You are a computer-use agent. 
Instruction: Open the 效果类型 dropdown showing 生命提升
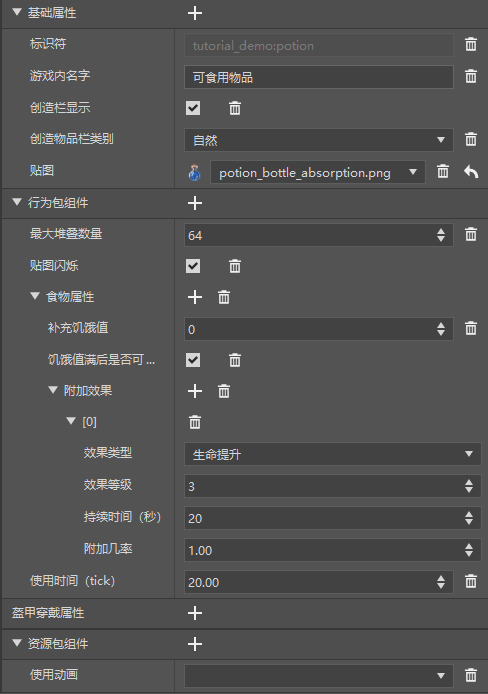pos(333,454)
